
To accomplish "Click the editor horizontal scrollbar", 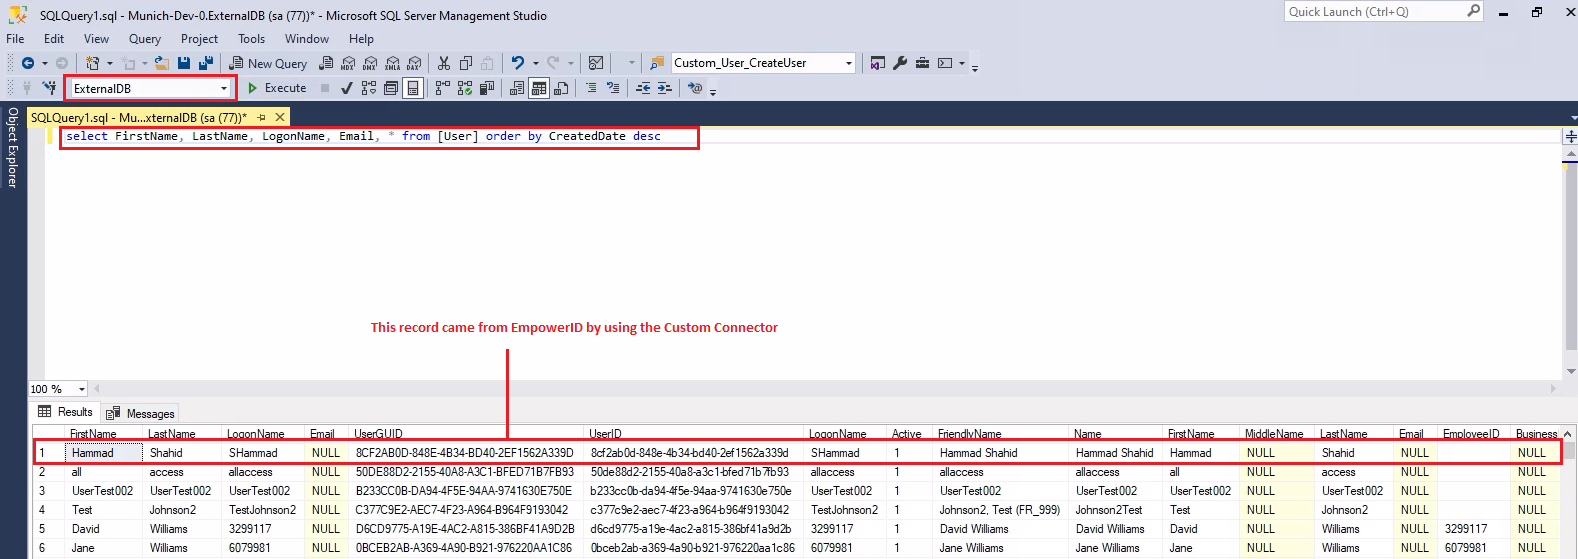I will point(825,389).
